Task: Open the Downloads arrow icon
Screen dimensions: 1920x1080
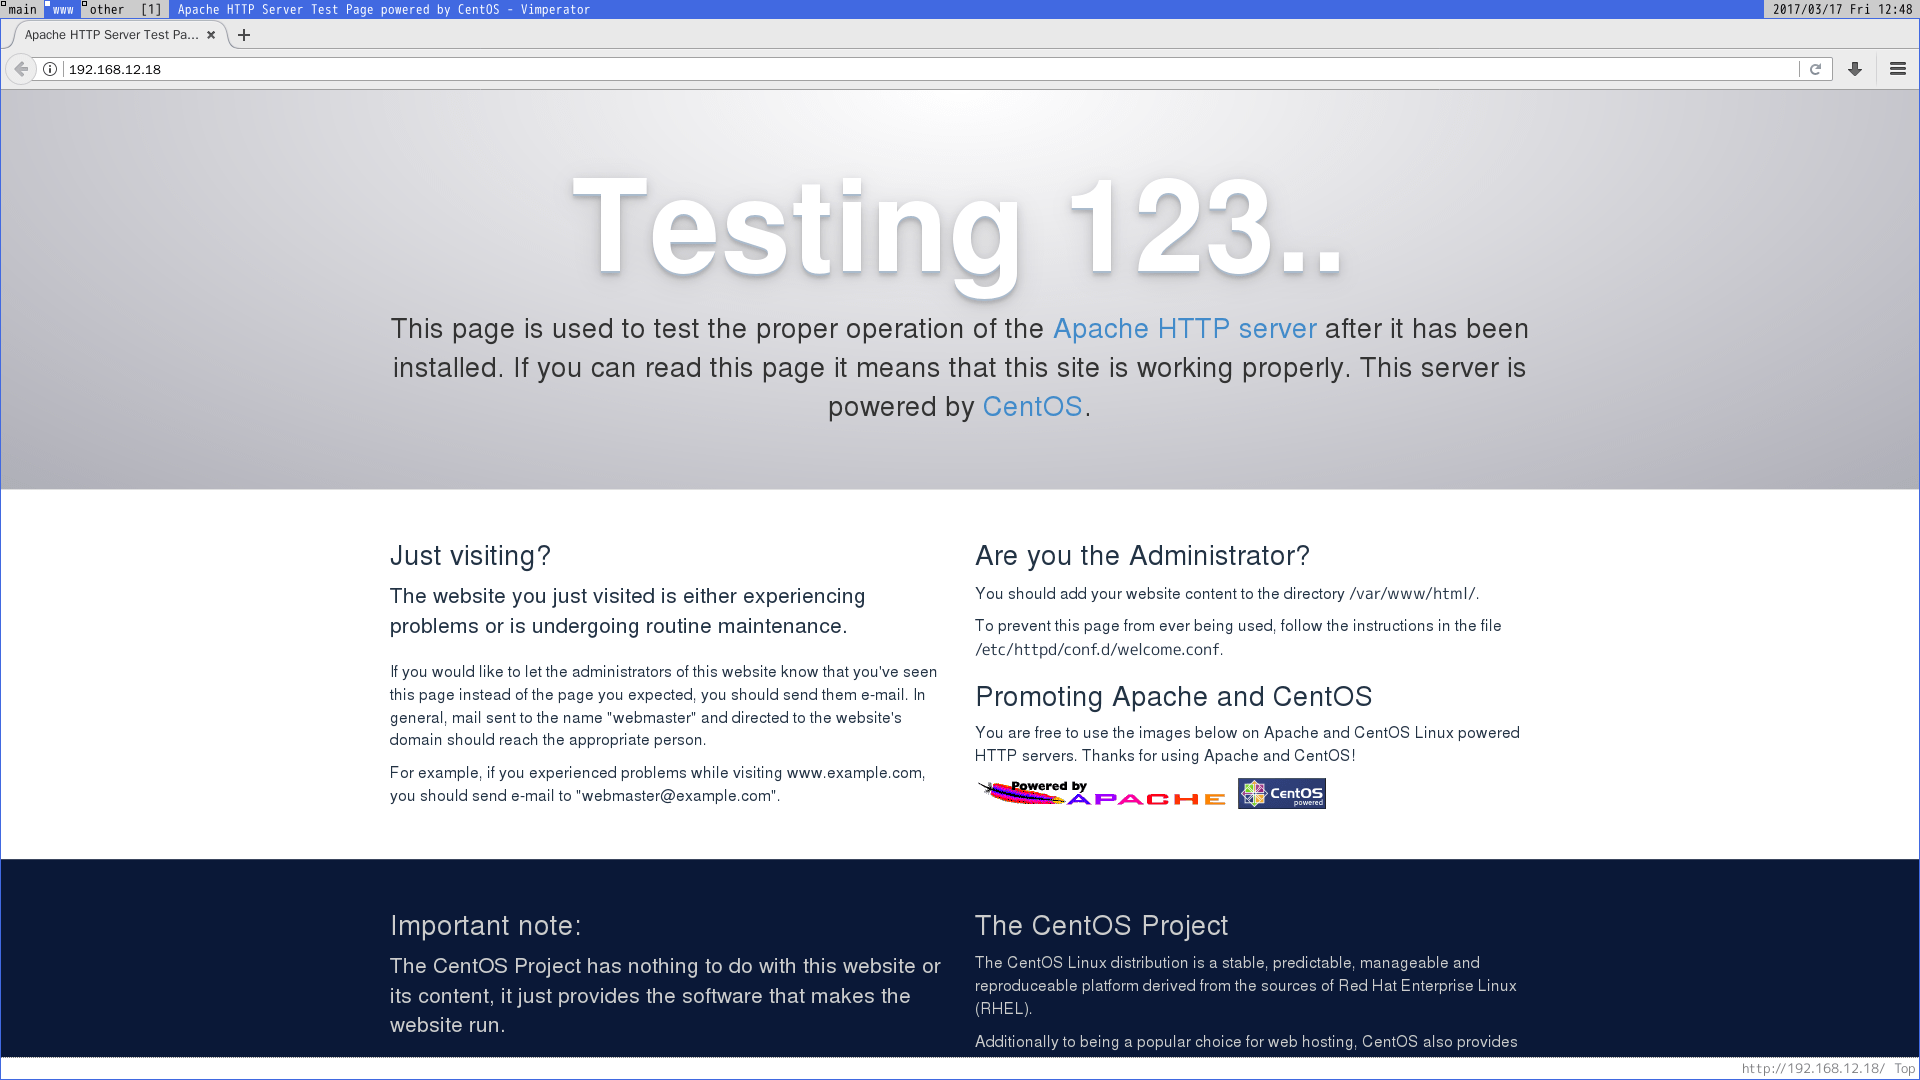Action: point(1855,69)
